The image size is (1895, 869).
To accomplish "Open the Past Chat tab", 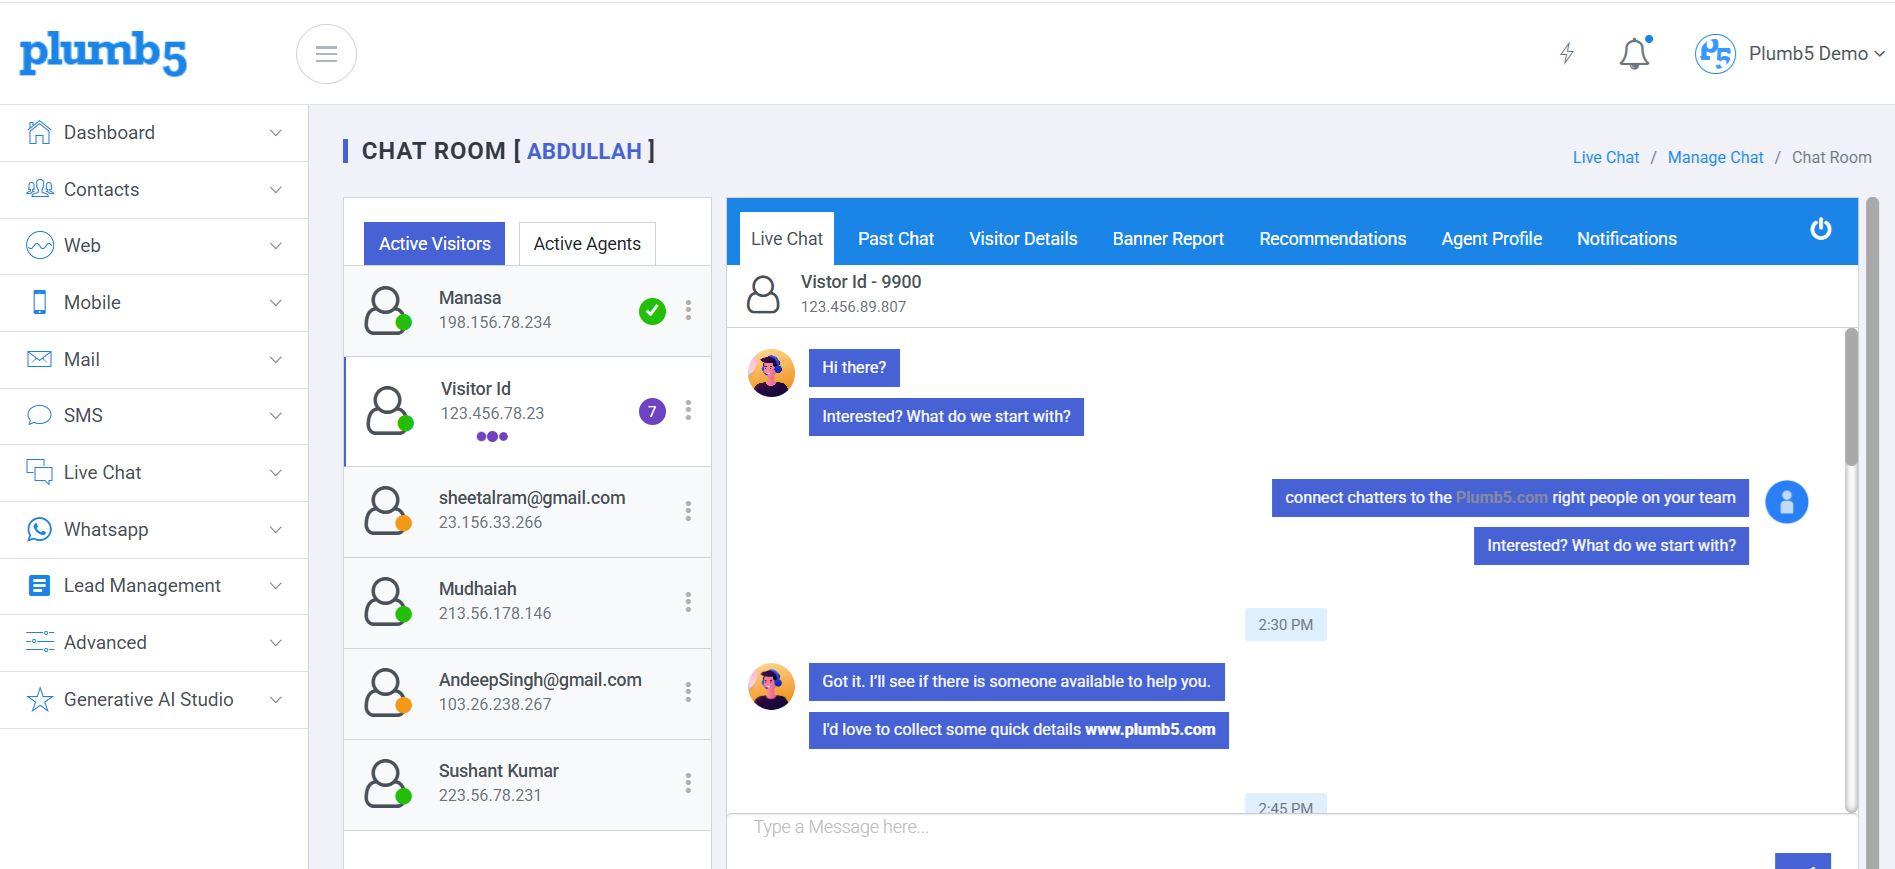I will tap(896, 239).
